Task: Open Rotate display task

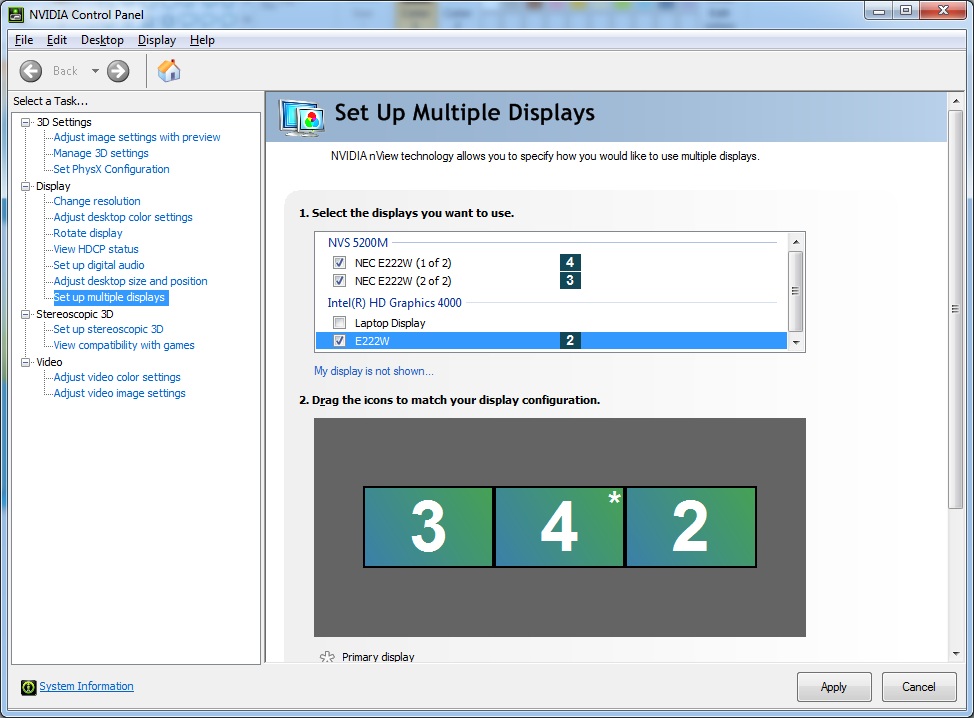Action: tap(88, 234)
